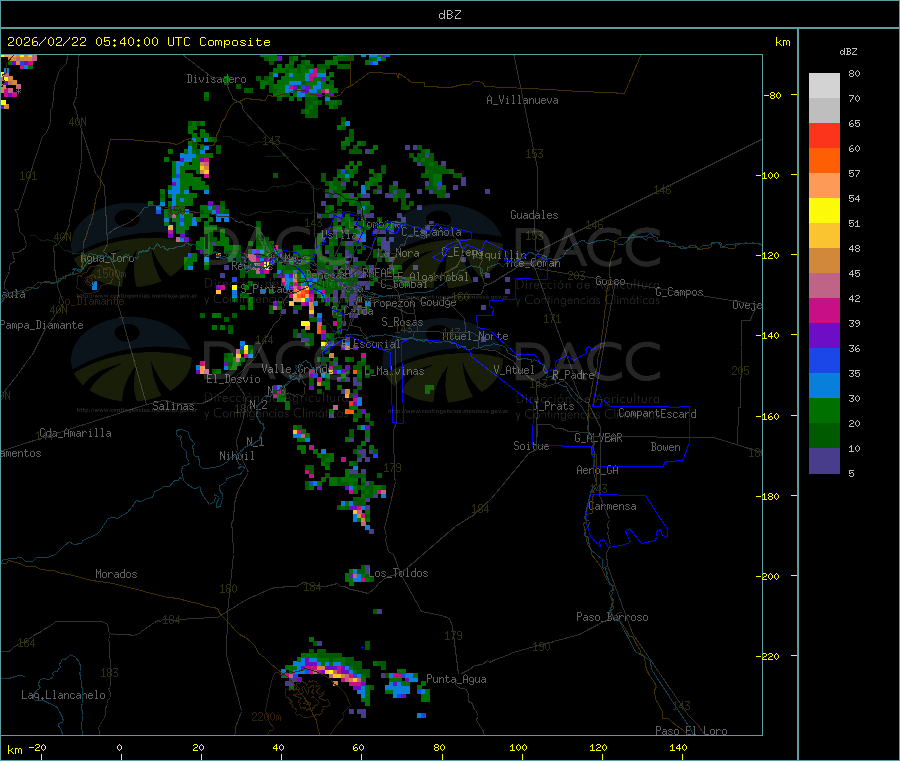Select the pink 42-45 dBZ legend swatch
Image resolution: width=900 pixels, height=761 pixels.
pos(824,286)
